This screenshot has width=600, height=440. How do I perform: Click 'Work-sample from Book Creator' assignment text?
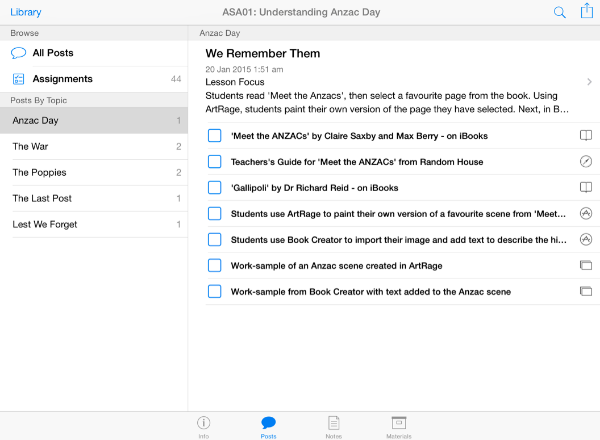point(371,292)
